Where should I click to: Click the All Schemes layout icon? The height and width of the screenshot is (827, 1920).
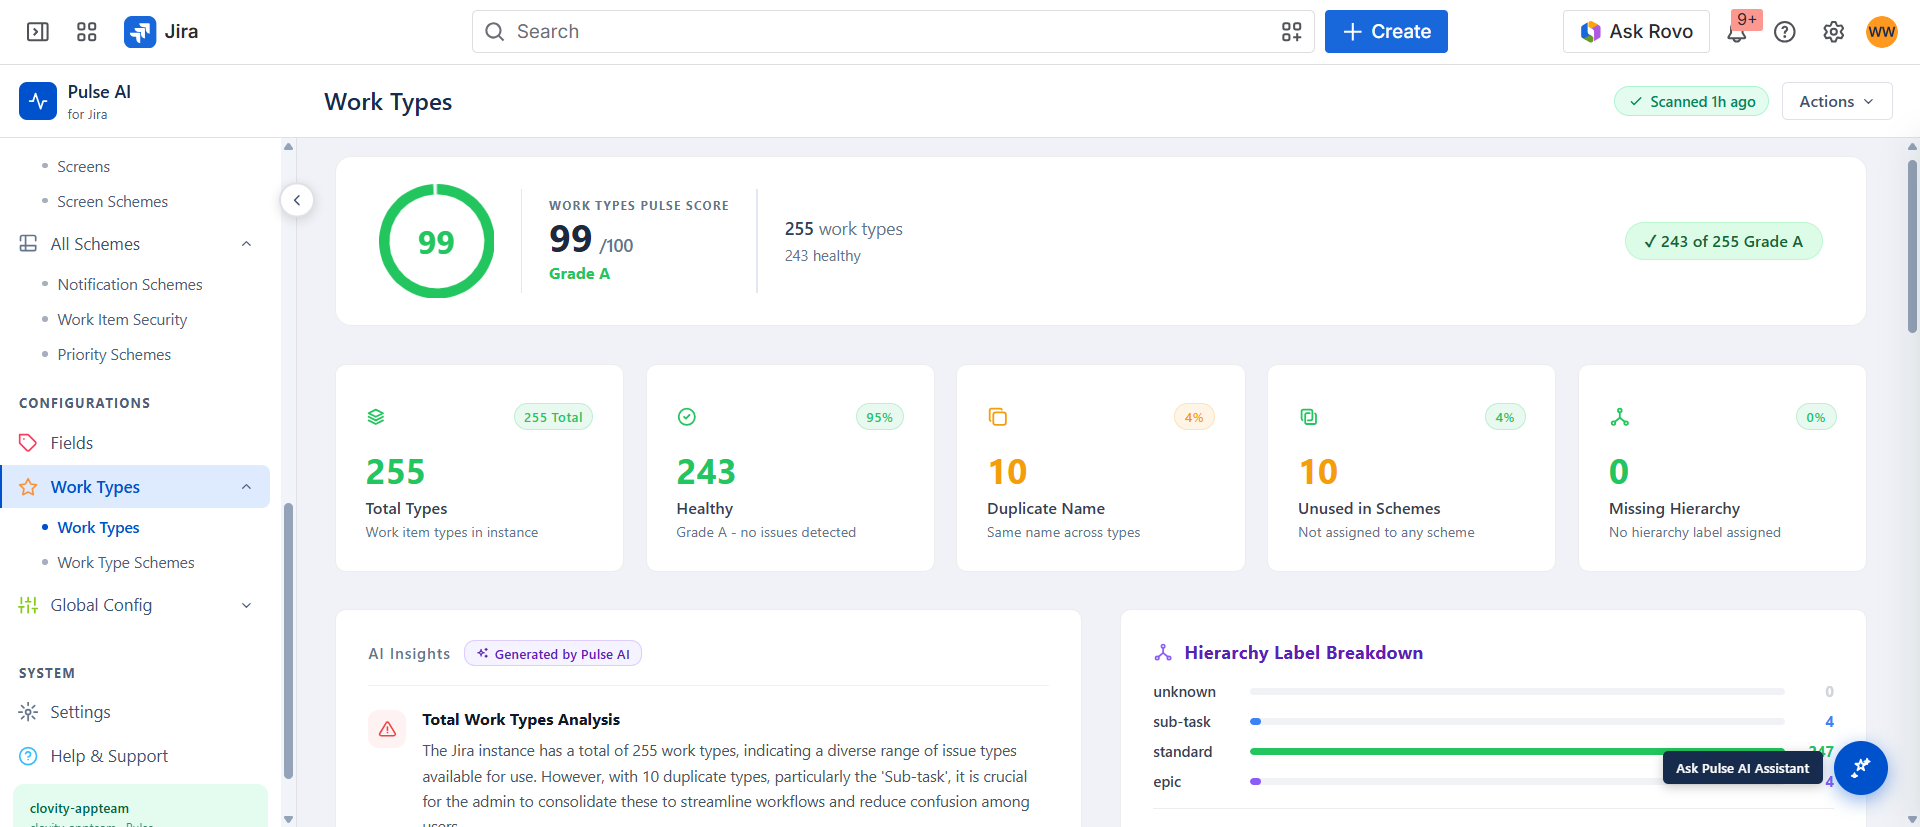pos(28,244)
